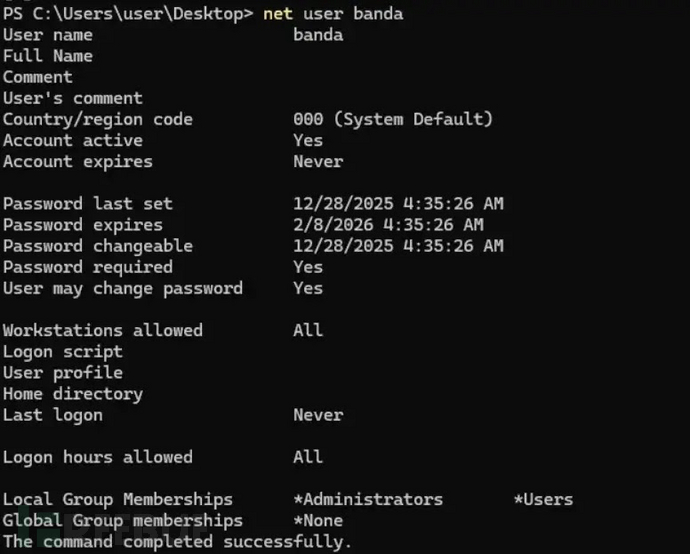Click 'Never' beside Last logon
690x554 pixels.
click(318, 415)
